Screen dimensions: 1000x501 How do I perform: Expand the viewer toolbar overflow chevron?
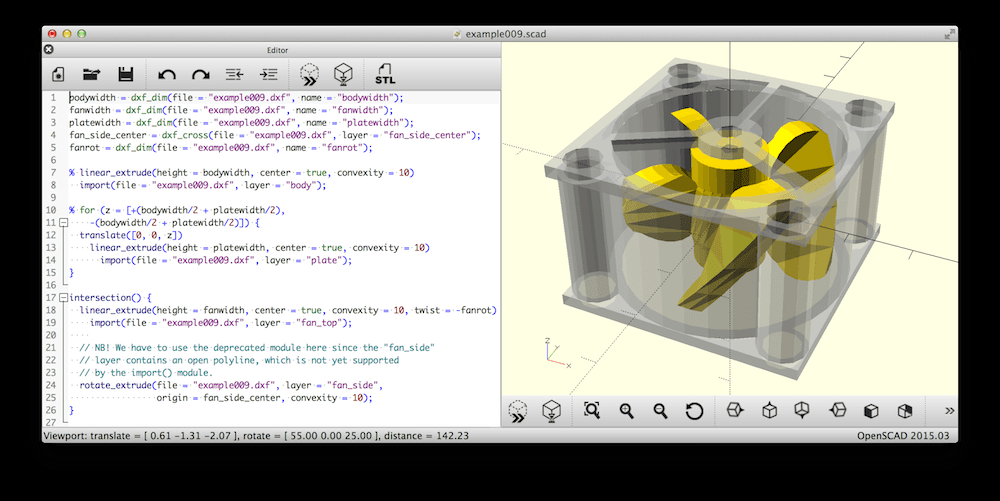click(x=949, y=411)
